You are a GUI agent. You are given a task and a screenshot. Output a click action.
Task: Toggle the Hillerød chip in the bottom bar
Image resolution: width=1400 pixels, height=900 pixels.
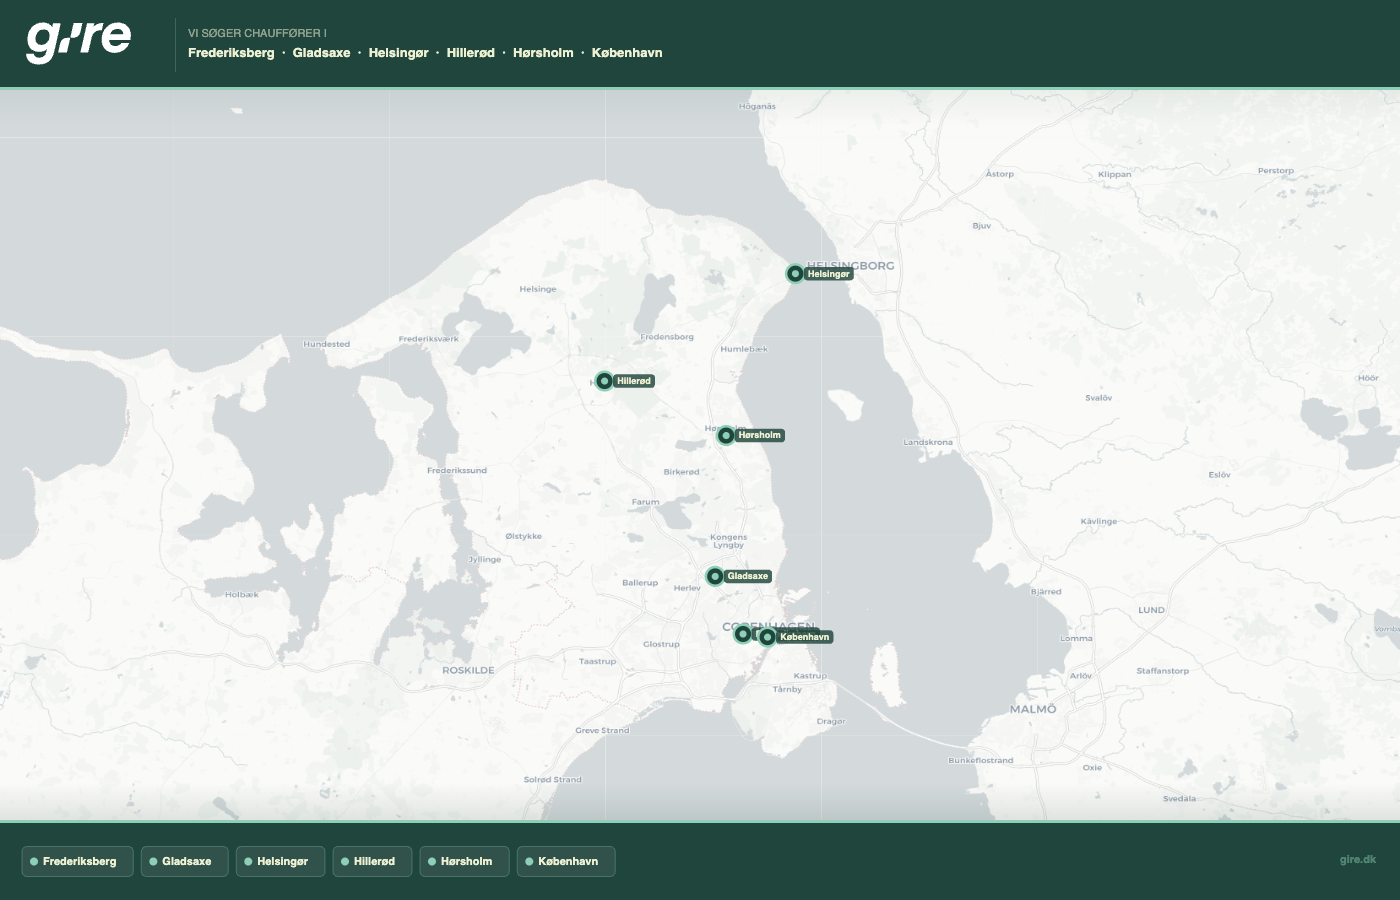(x=372, y=861)
